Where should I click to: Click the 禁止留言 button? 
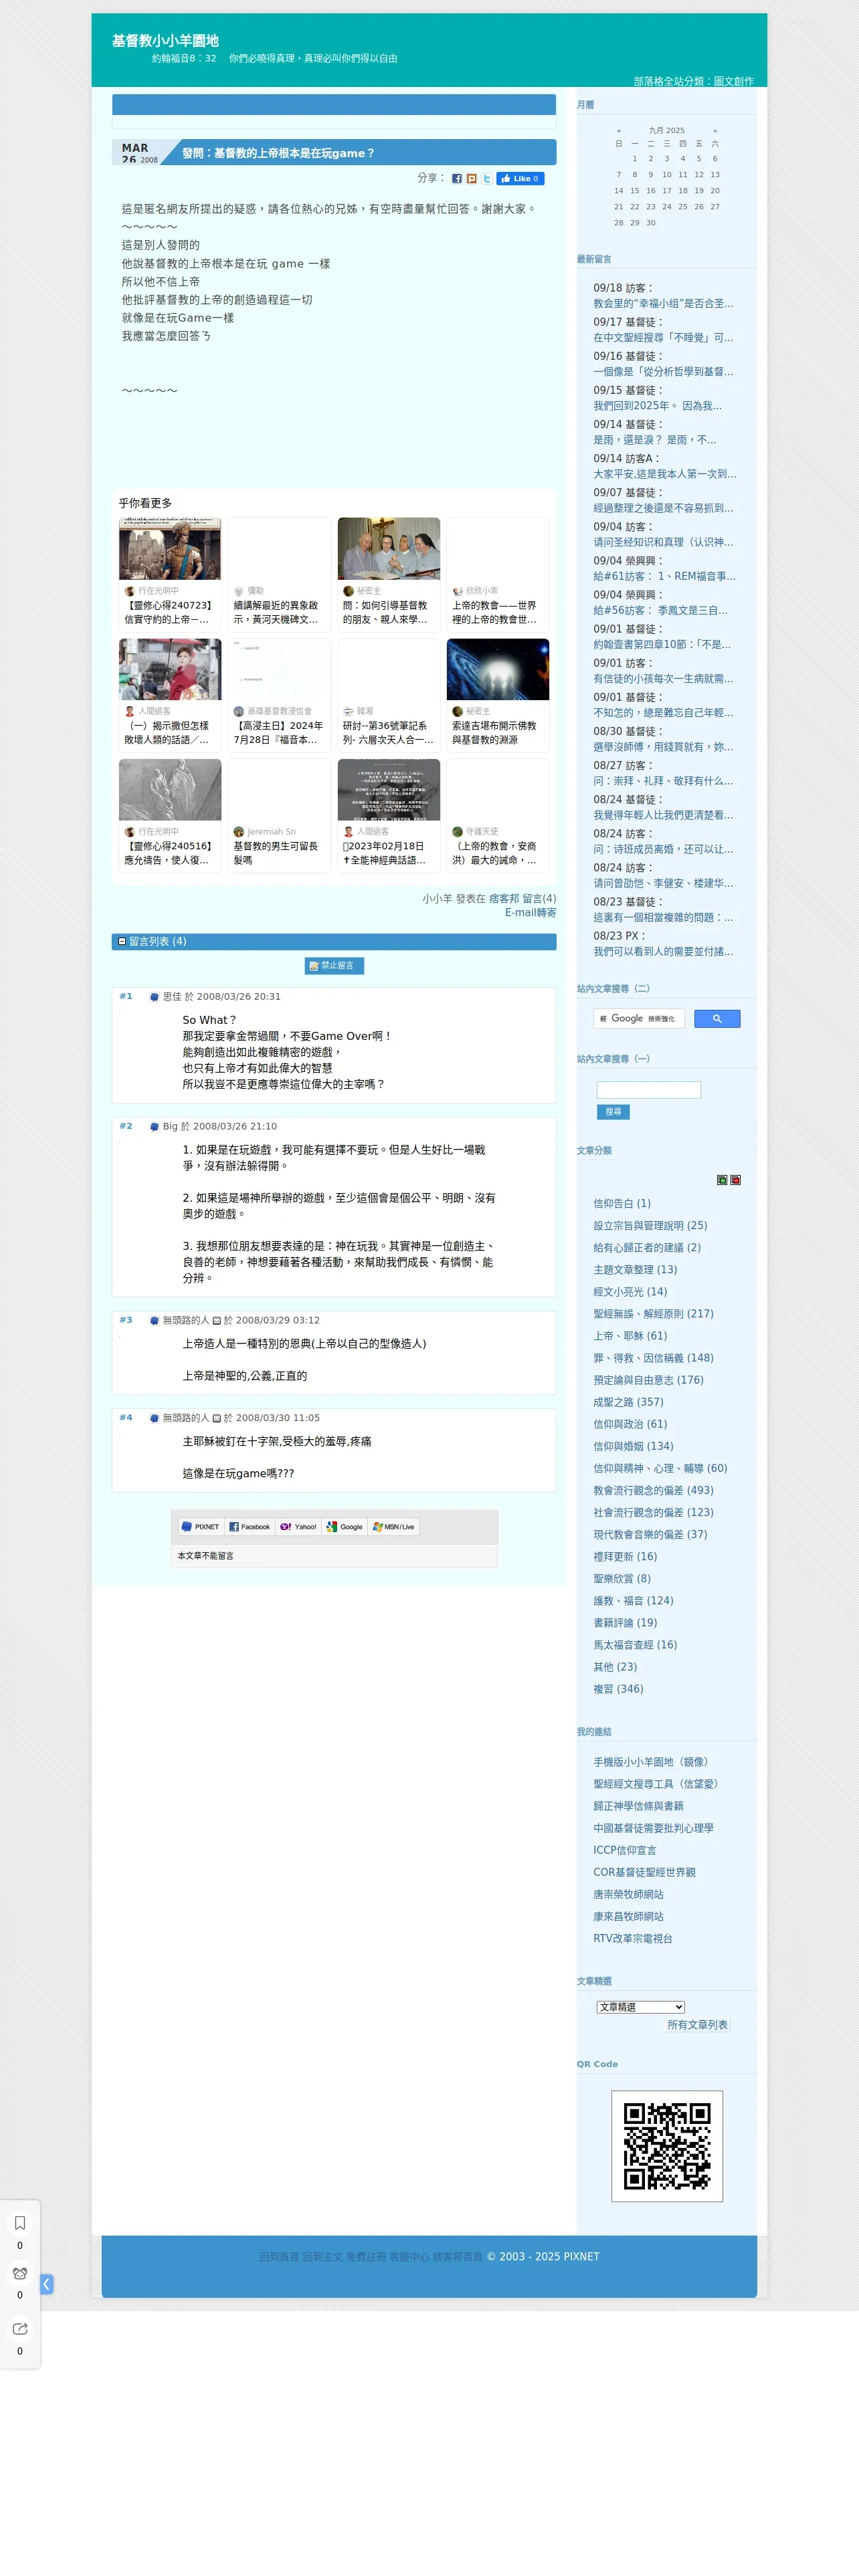coord(334,965)
